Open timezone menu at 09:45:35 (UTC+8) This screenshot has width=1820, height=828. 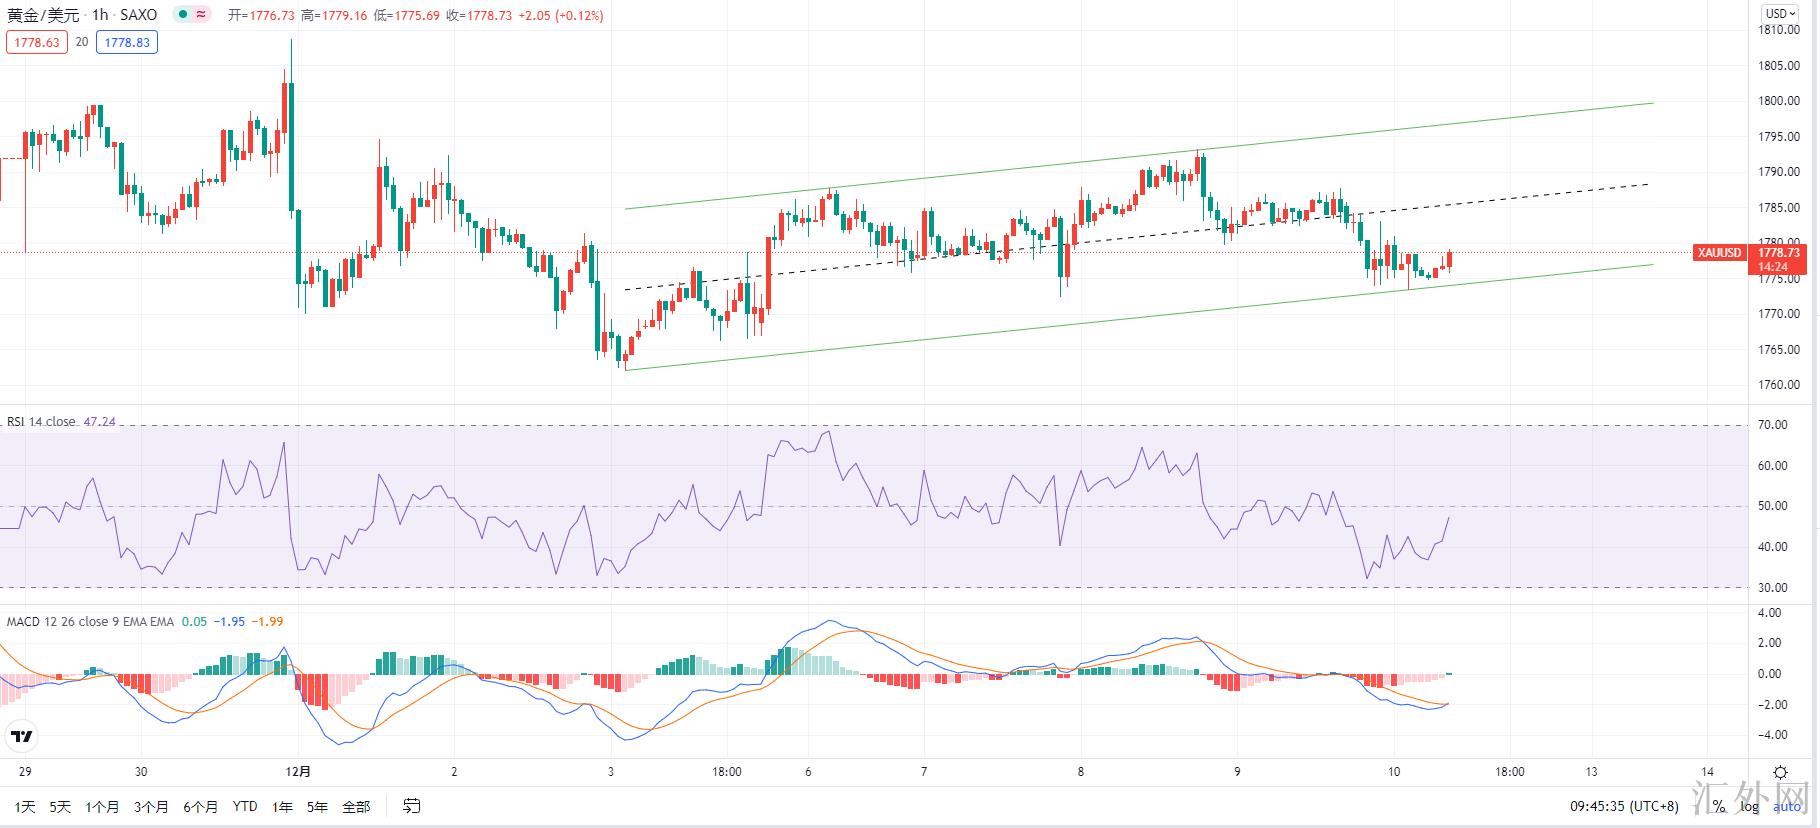(x=1624, y=806)
